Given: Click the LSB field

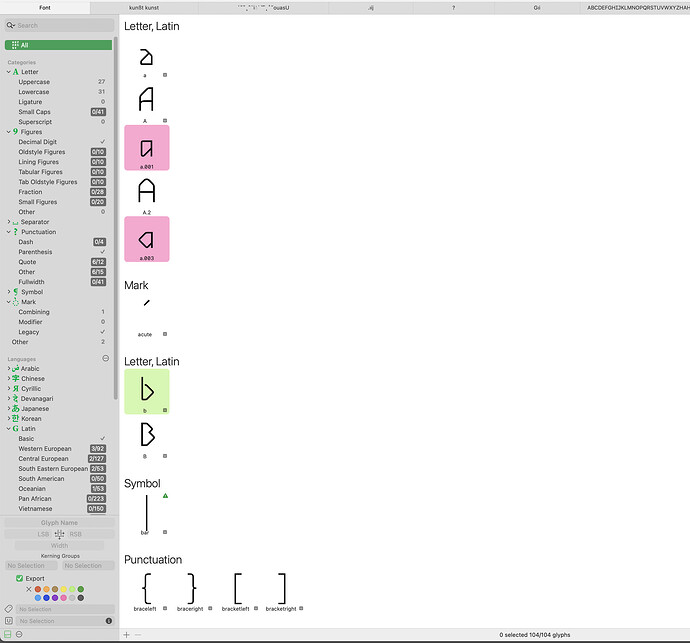Looking at the screenshot, I should coord(29,534).
